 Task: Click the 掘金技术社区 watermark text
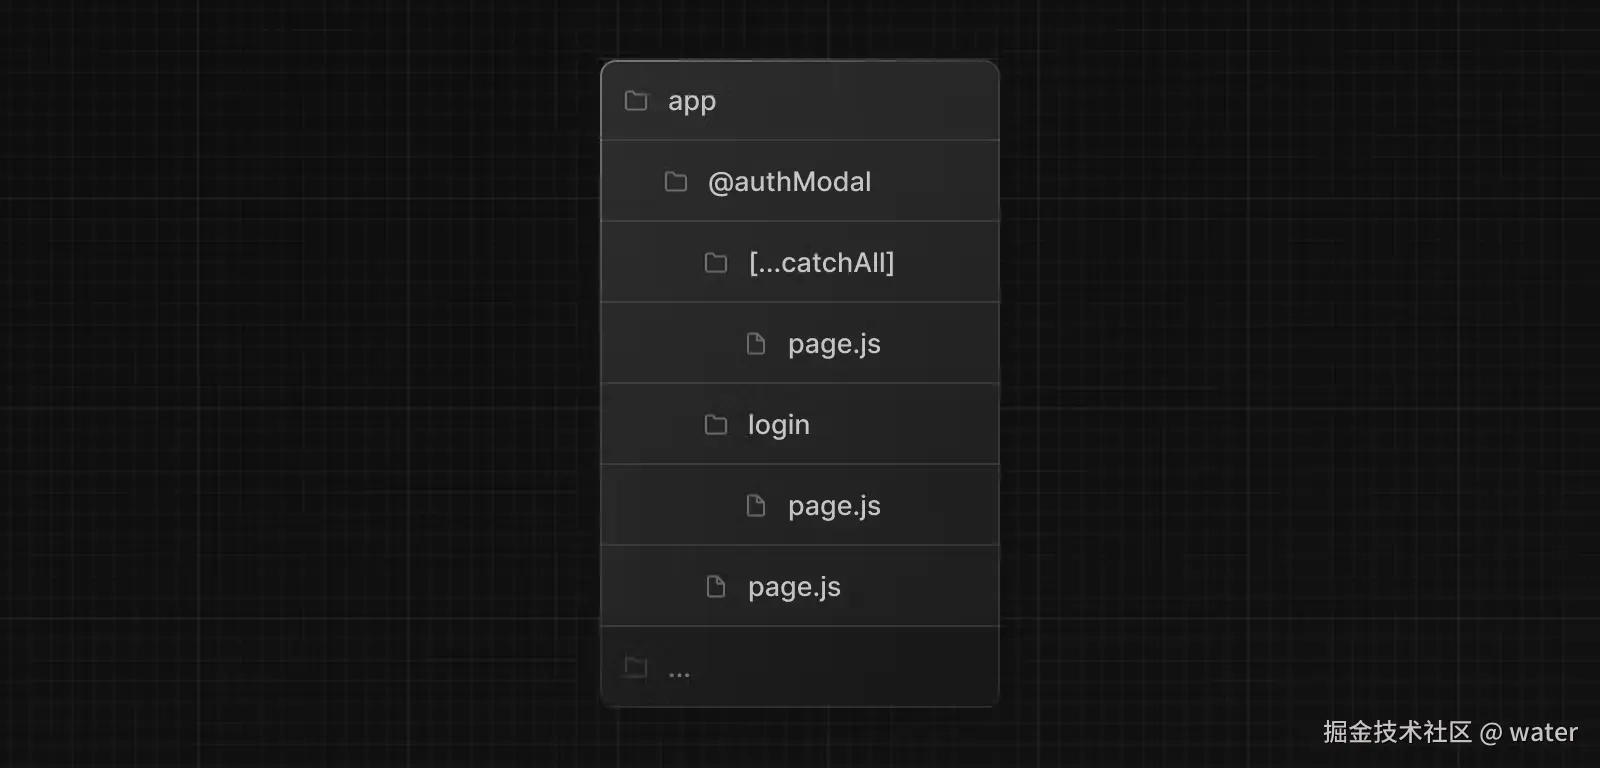[x=1397, y=732]
